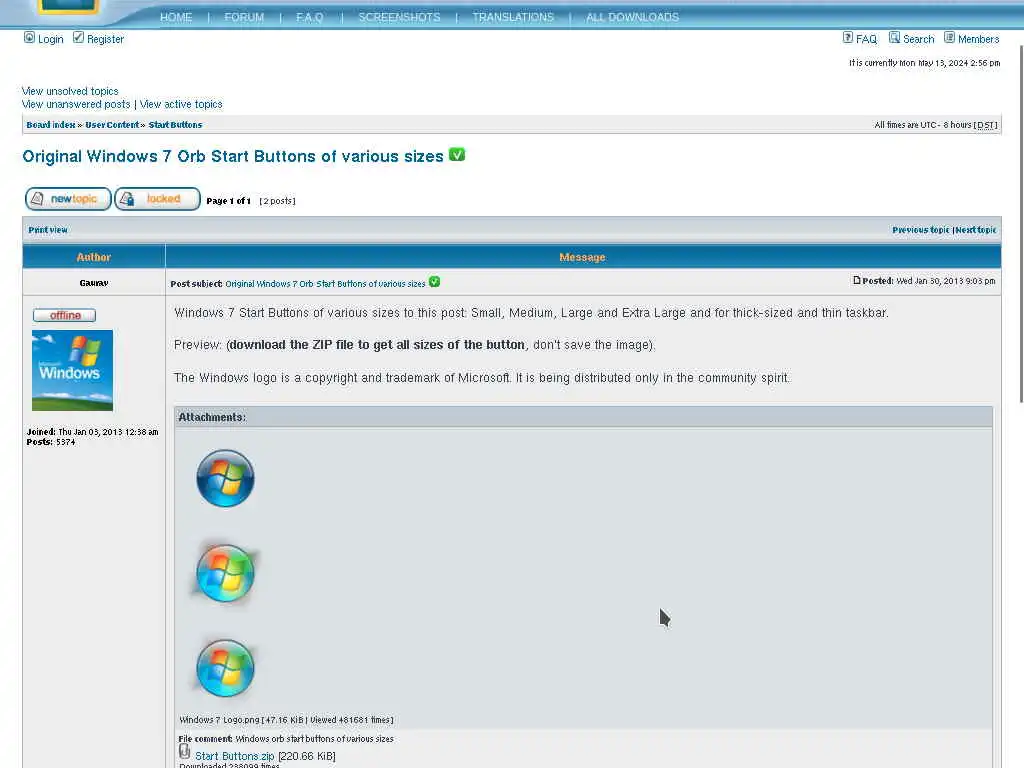View unanswered posts
This screenshot has height=768, width=1024.
point(76,104)
